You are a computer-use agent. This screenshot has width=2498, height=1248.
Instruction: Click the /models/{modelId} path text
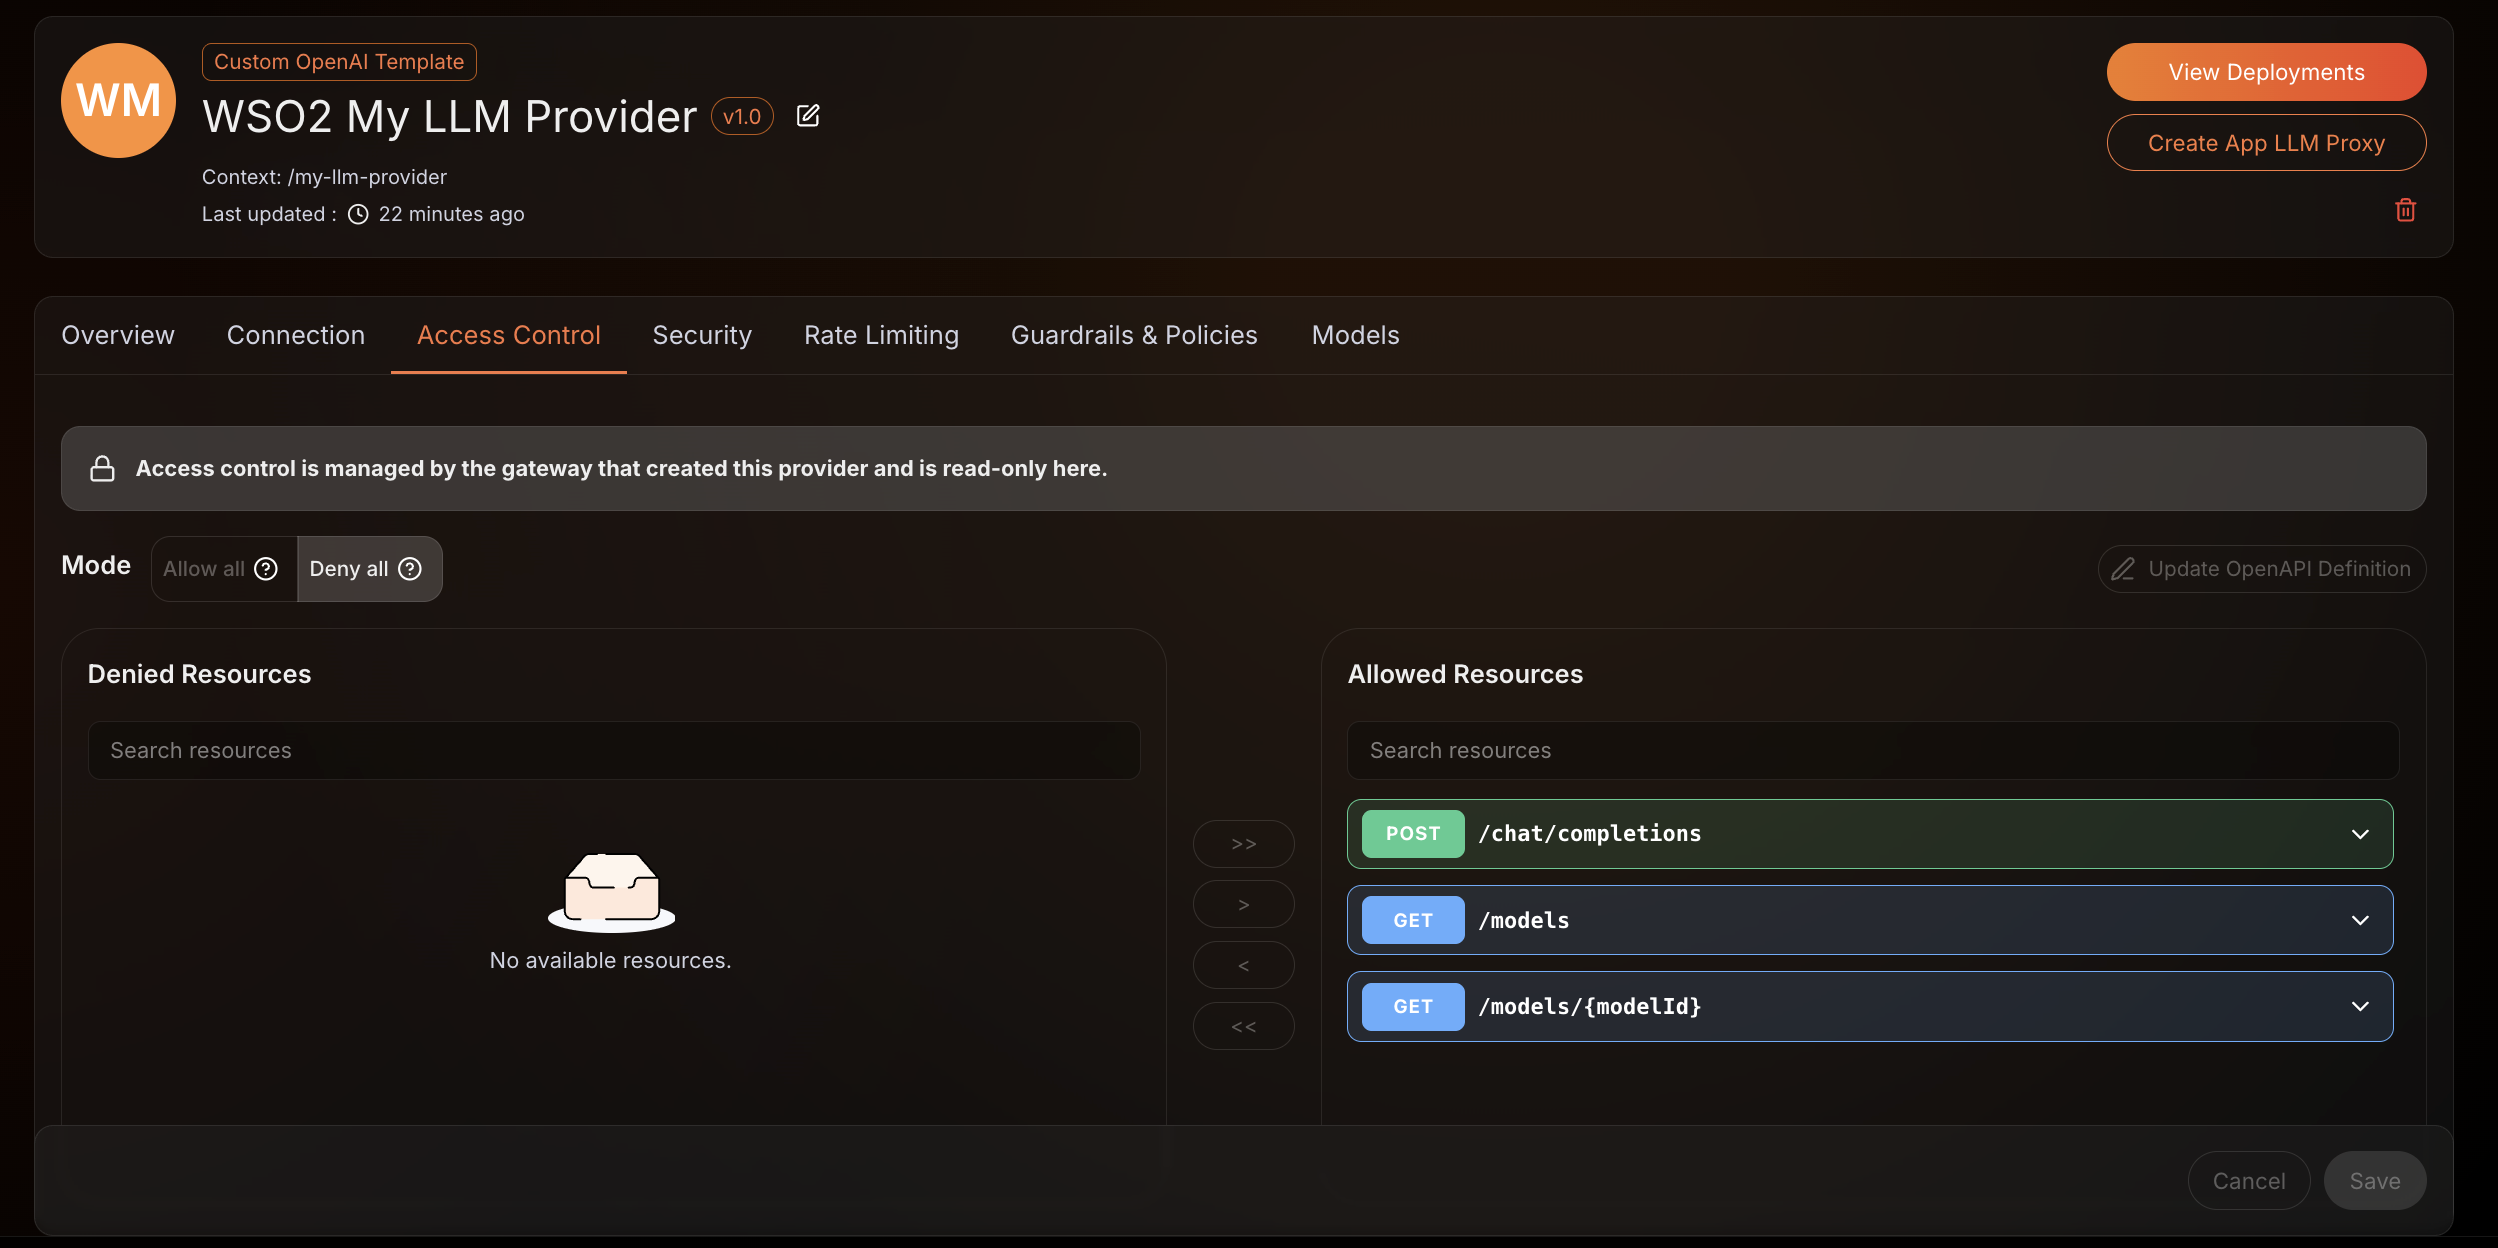point(1590,1006)
